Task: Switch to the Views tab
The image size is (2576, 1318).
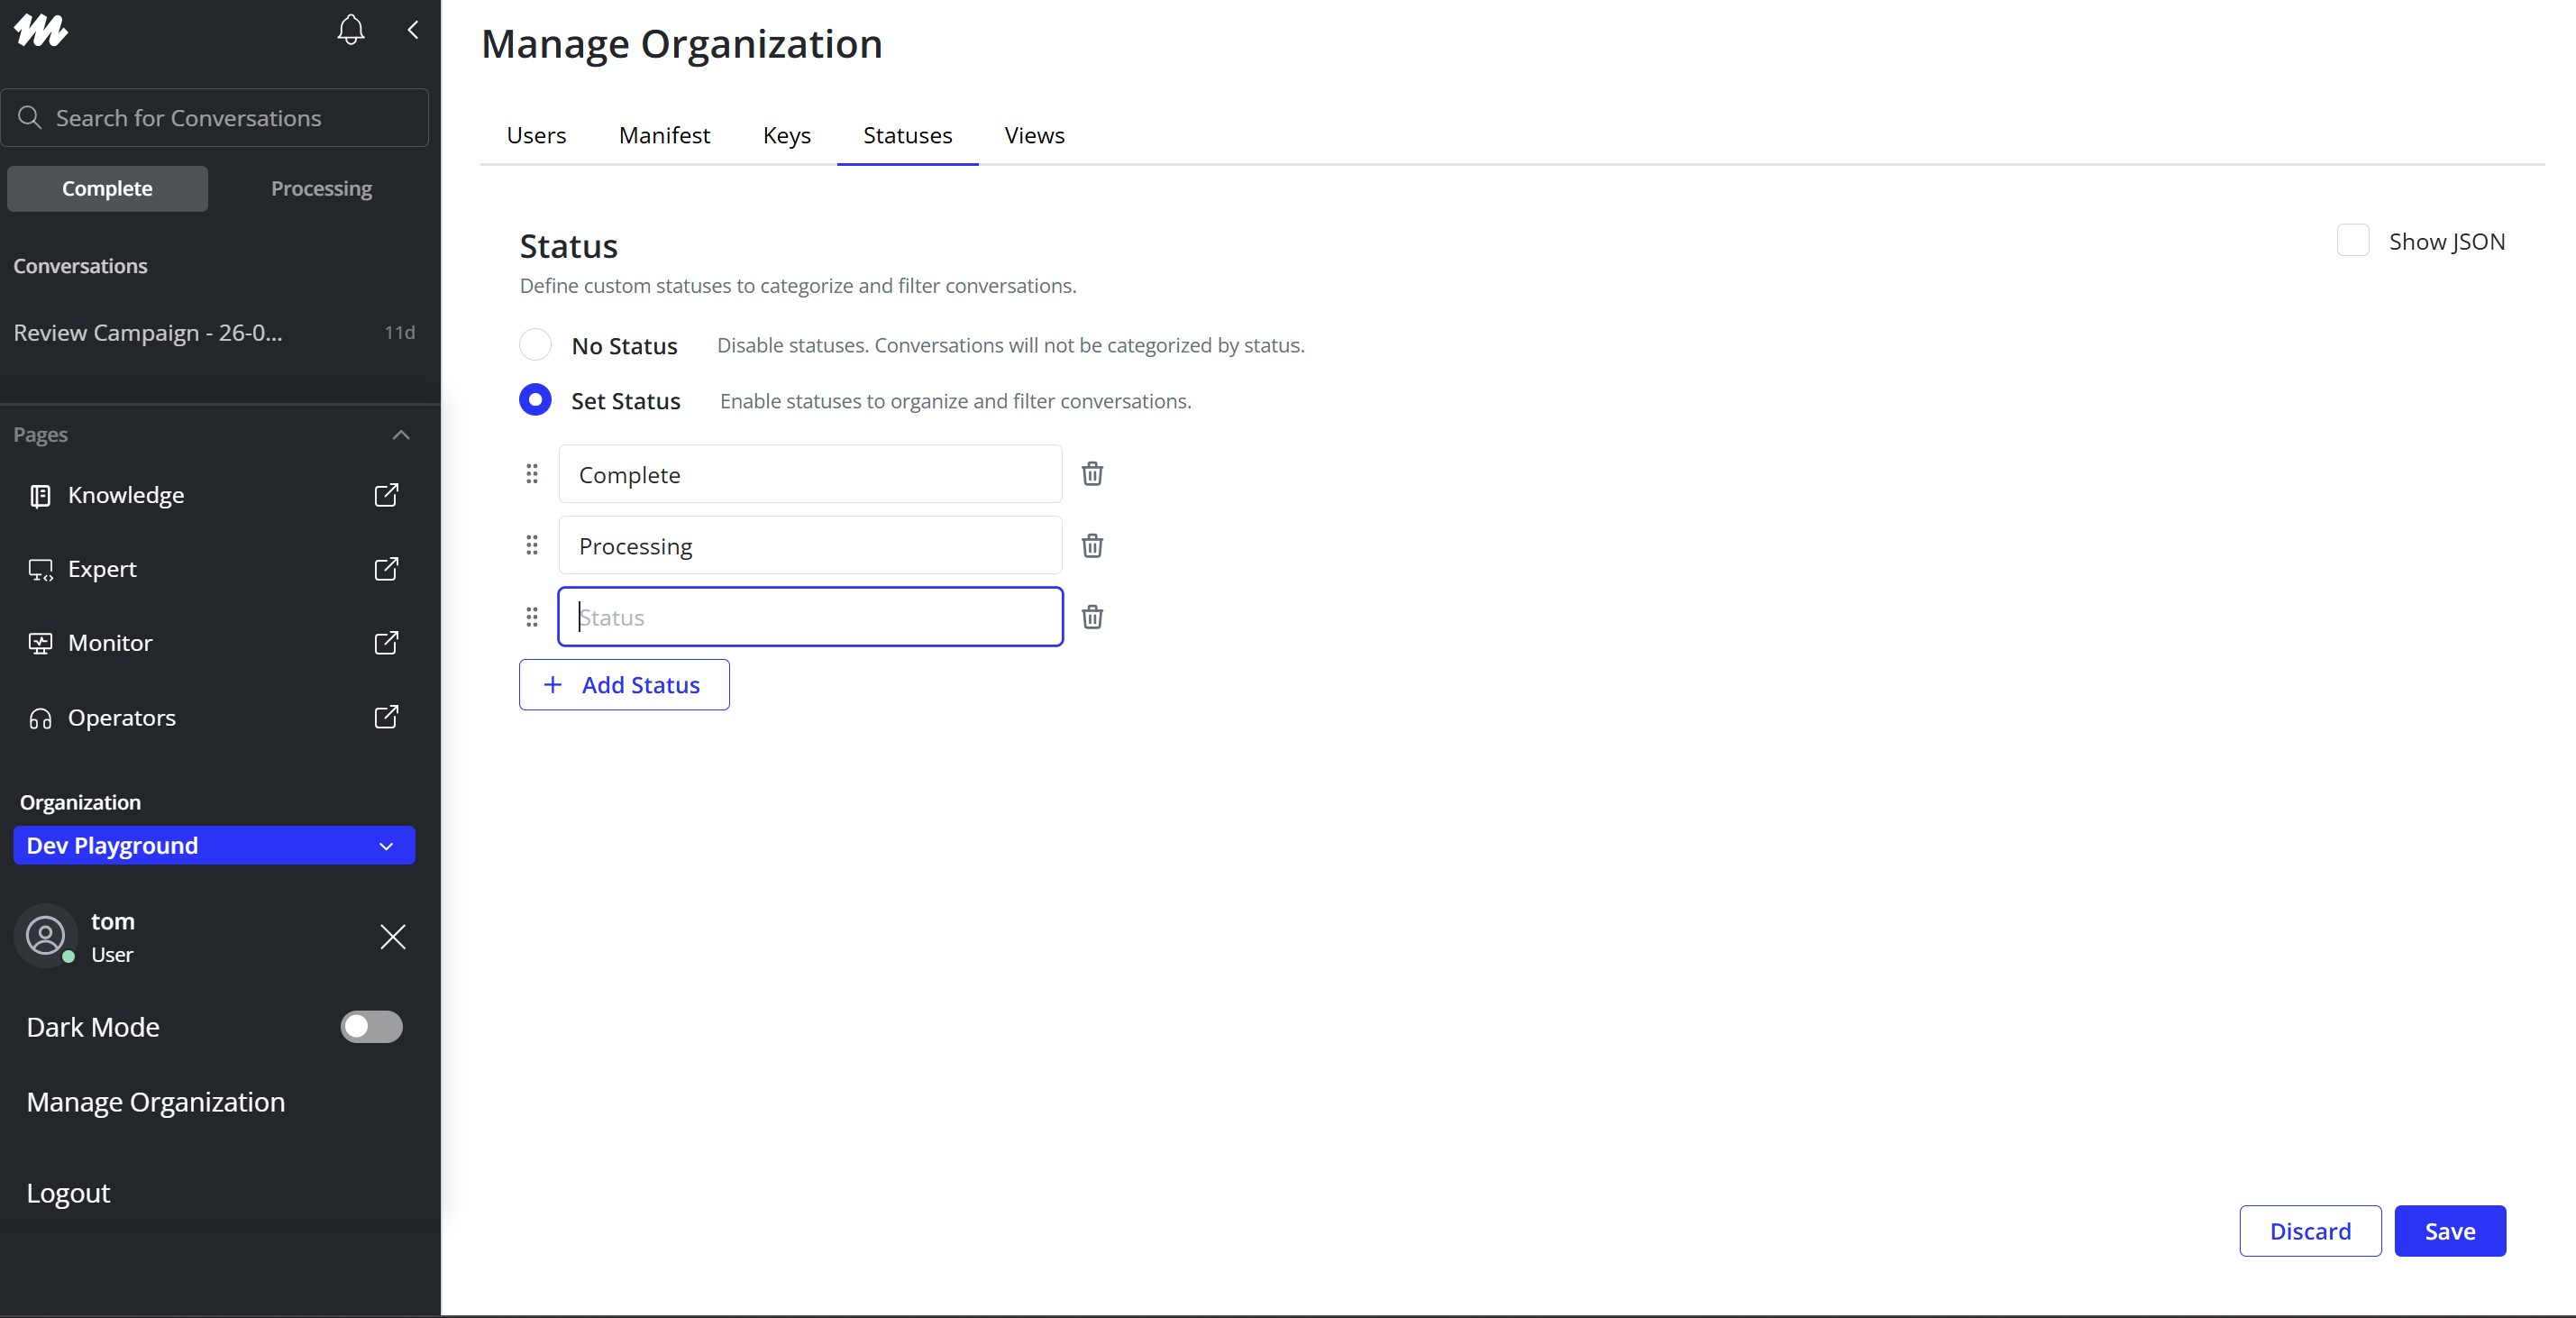Action: [x=1034, y=135]
